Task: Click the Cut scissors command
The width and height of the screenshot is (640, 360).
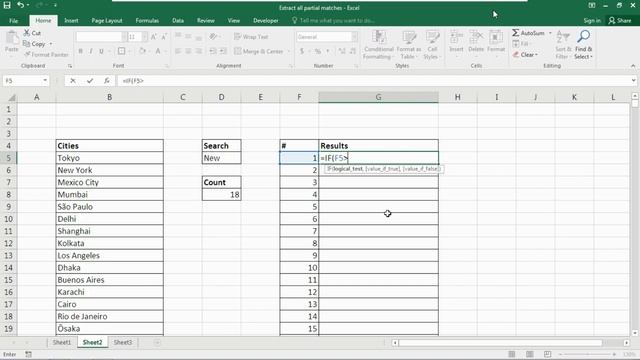Action: (x=32, y=33)
